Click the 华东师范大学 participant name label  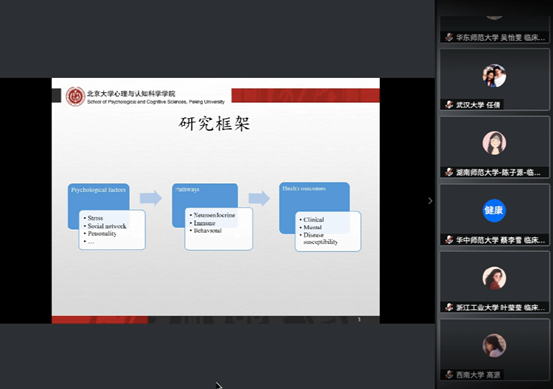tap(500, 37)
